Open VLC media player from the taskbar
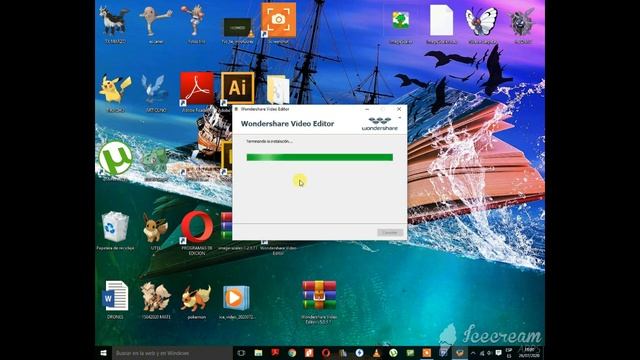The height and width of the screenshot is (360, 640). pos(376,353)
